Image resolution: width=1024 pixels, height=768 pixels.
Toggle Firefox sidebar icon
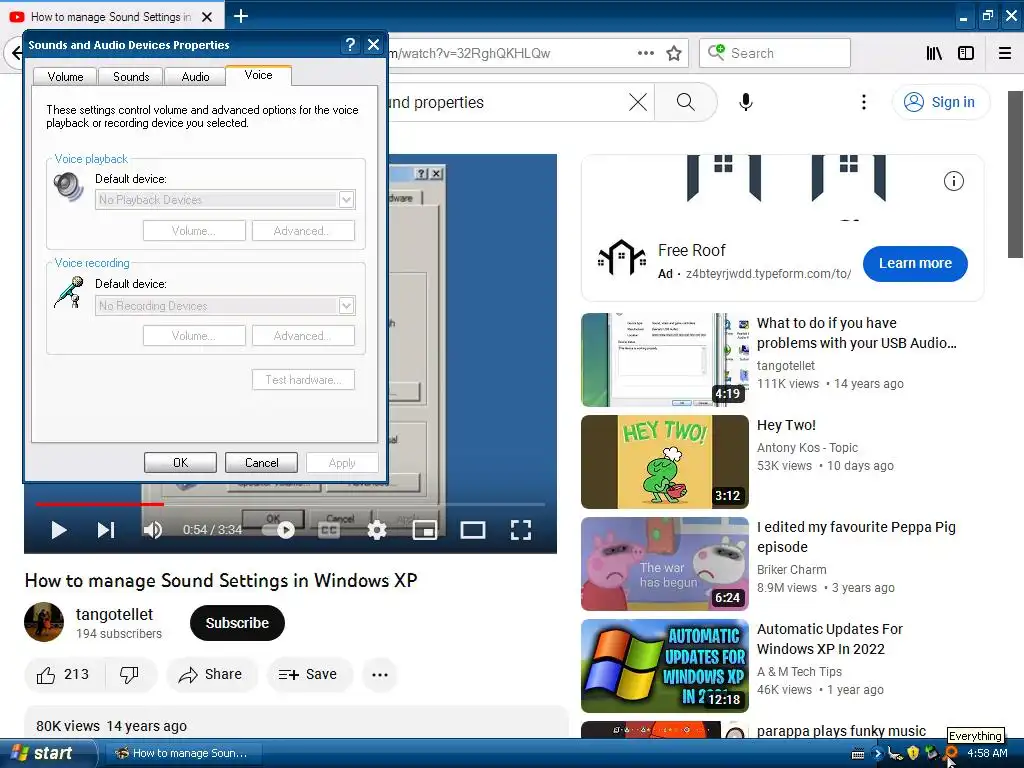click(x=966, y=54)
